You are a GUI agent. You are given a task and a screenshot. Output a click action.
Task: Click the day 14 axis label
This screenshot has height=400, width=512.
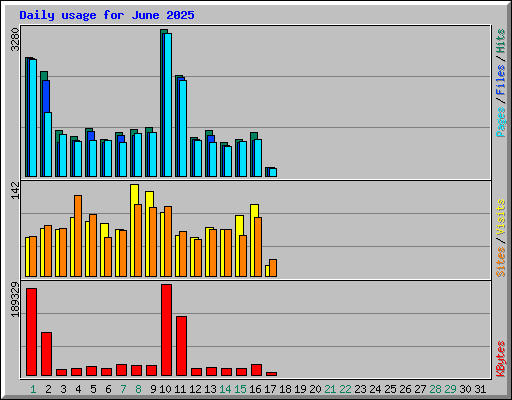[225, 389]
